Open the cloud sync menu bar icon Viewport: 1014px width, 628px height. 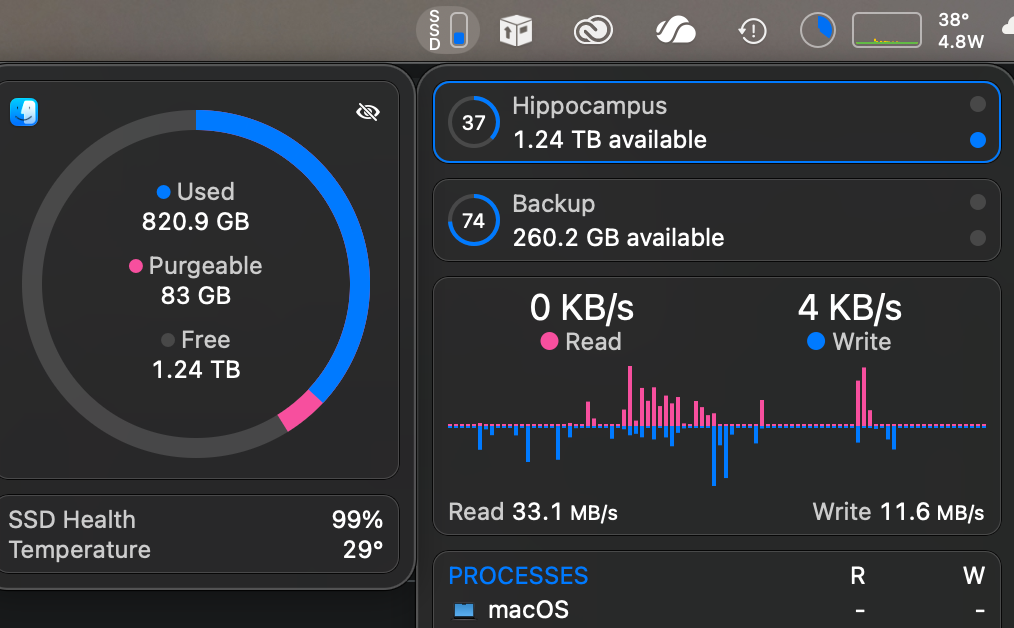675,31
